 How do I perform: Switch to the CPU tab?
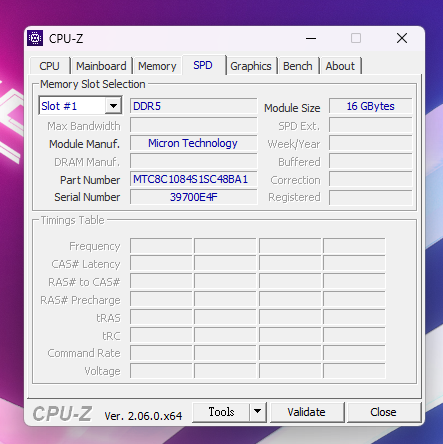pos(50,66)
